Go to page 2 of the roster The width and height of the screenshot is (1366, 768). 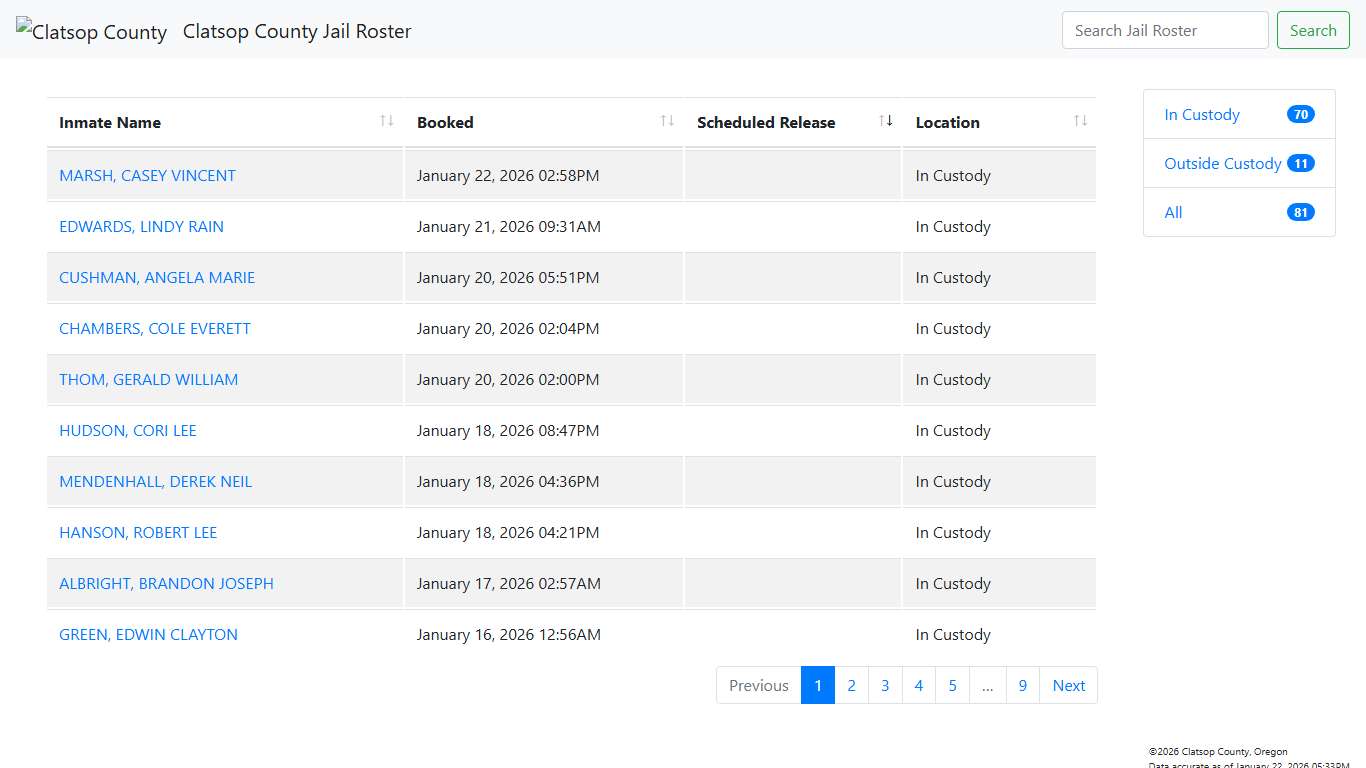click(851, 685)
